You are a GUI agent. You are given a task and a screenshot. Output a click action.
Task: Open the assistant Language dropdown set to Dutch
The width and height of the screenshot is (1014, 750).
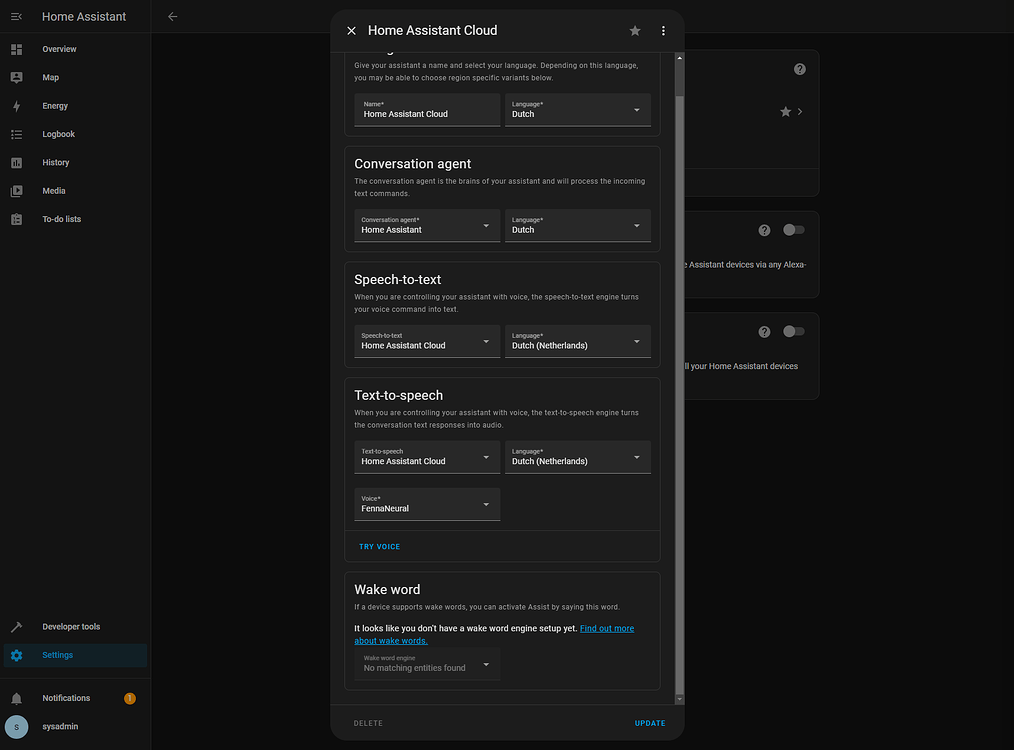tap(577, 110)
